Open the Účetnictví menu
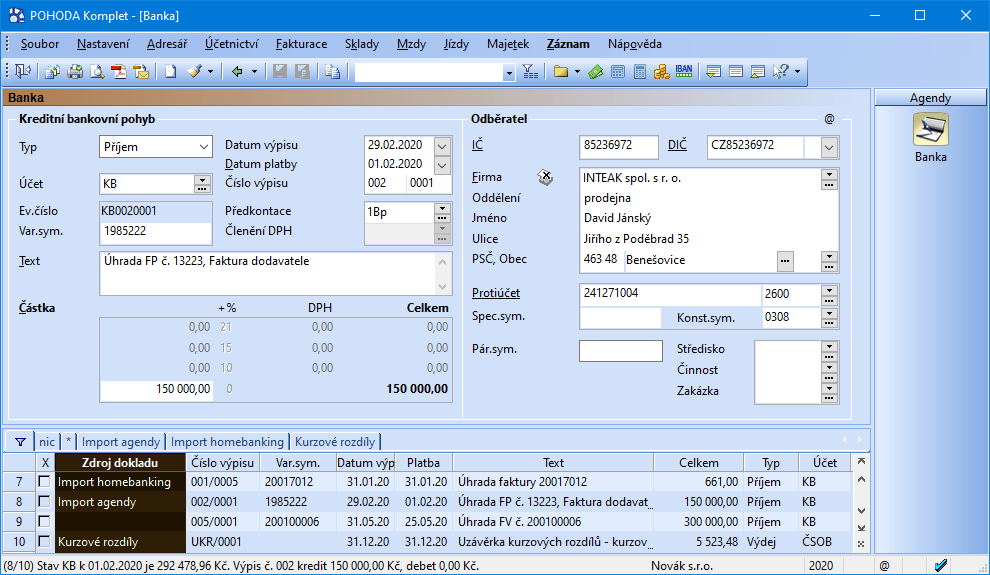This screenshot has width=990, height=575. (x=232, y=44)
